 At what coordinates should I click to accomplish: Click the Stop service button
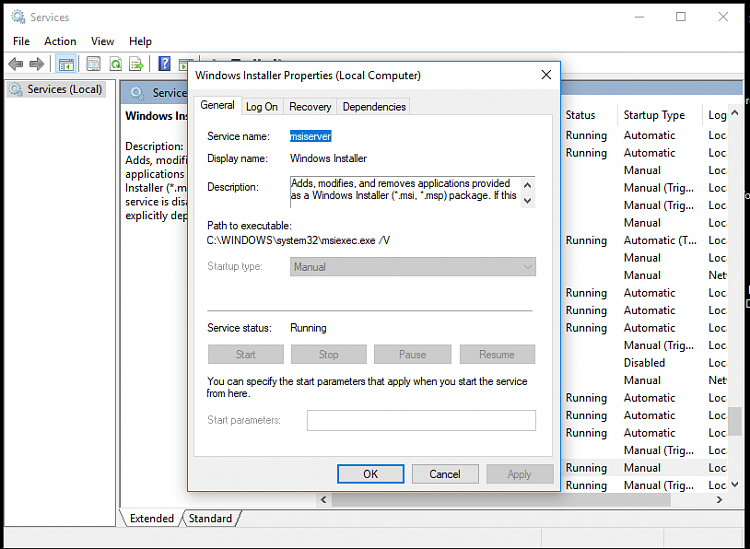(x=329, y=354)
